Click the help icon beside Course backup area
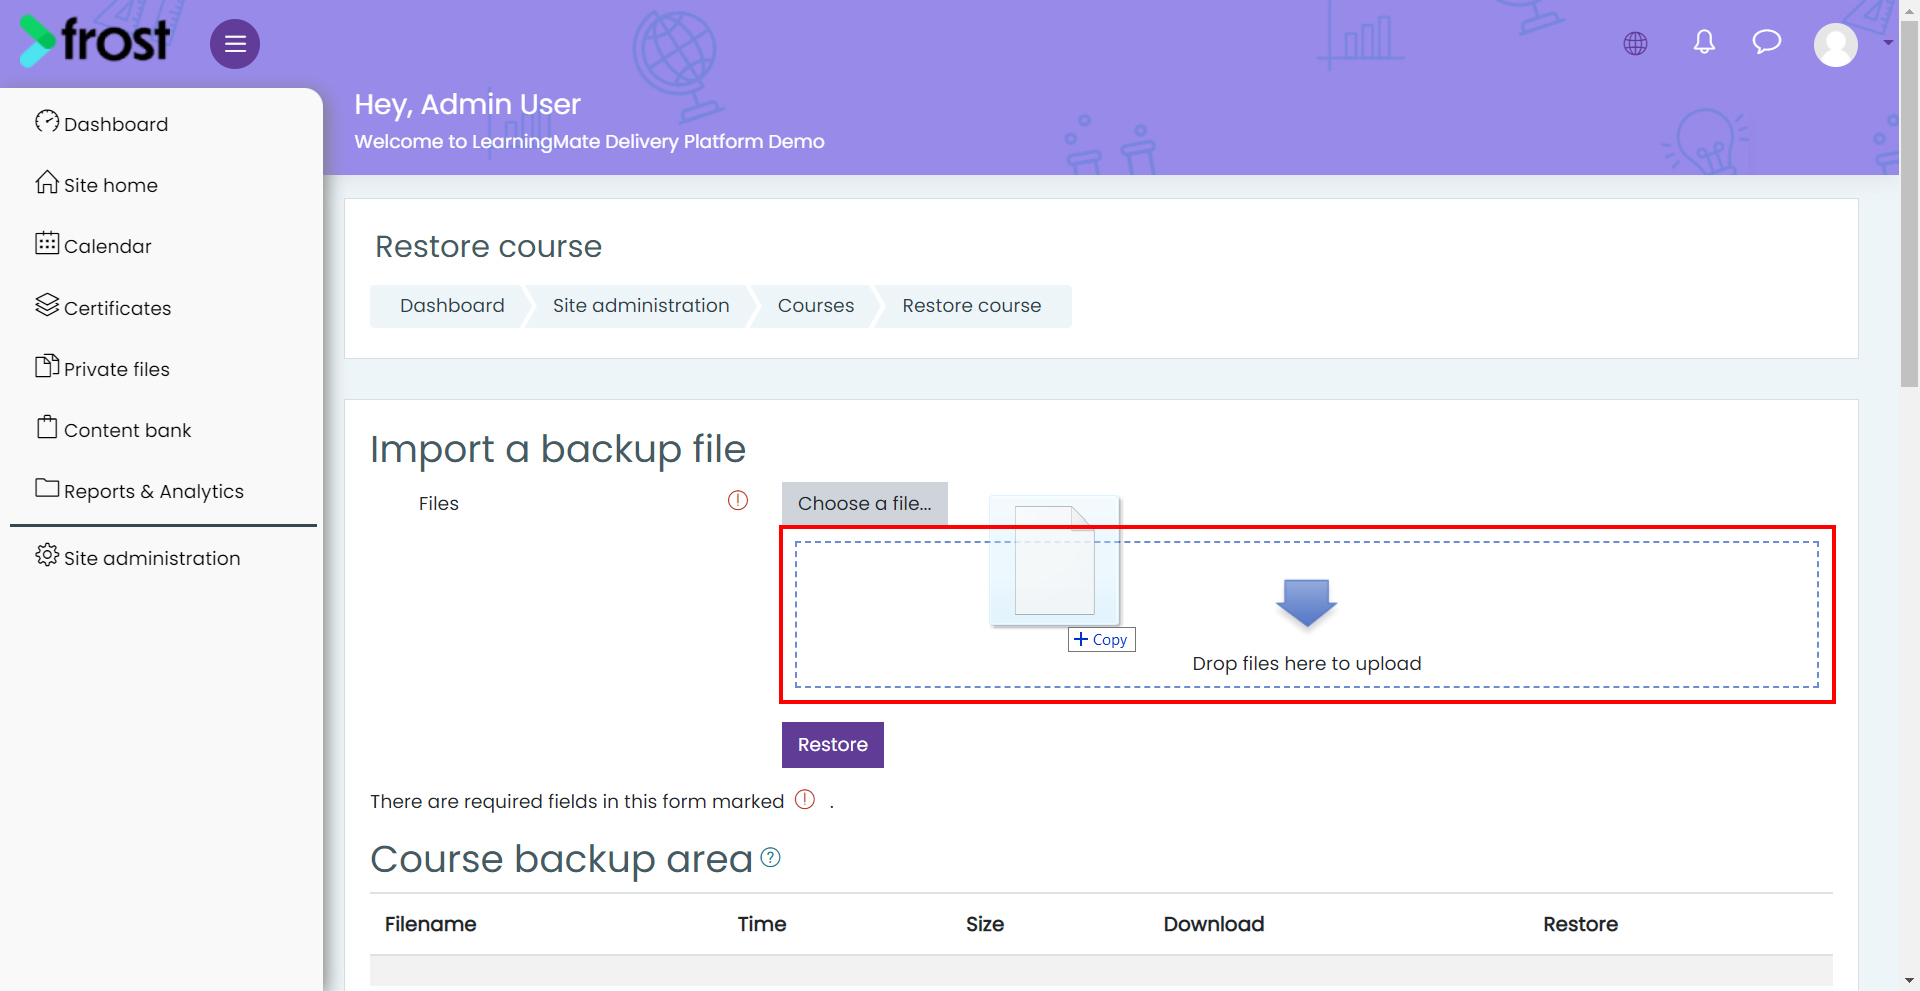This screenshot has width=1920, height=991. click(x=770, y=857)
